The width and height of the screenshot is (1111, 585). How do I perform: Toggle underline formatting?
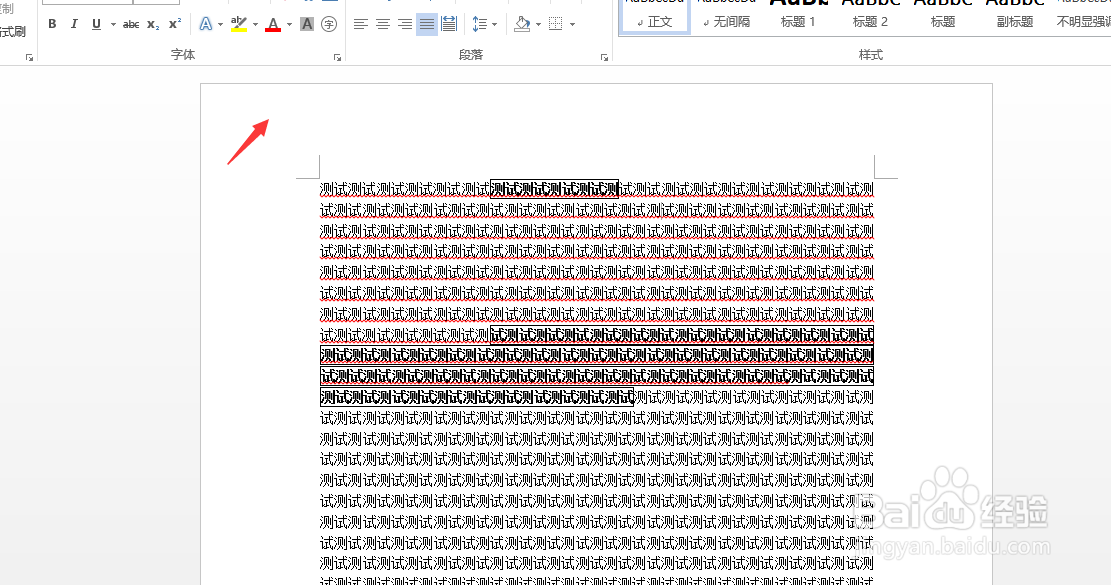pyautogui.click(x=96, y=24)
